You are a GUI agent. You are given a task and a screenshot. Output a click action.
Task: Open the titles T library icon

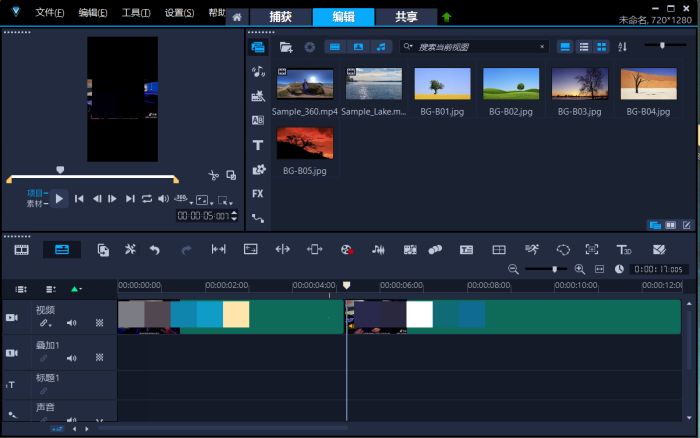(258, 145)
